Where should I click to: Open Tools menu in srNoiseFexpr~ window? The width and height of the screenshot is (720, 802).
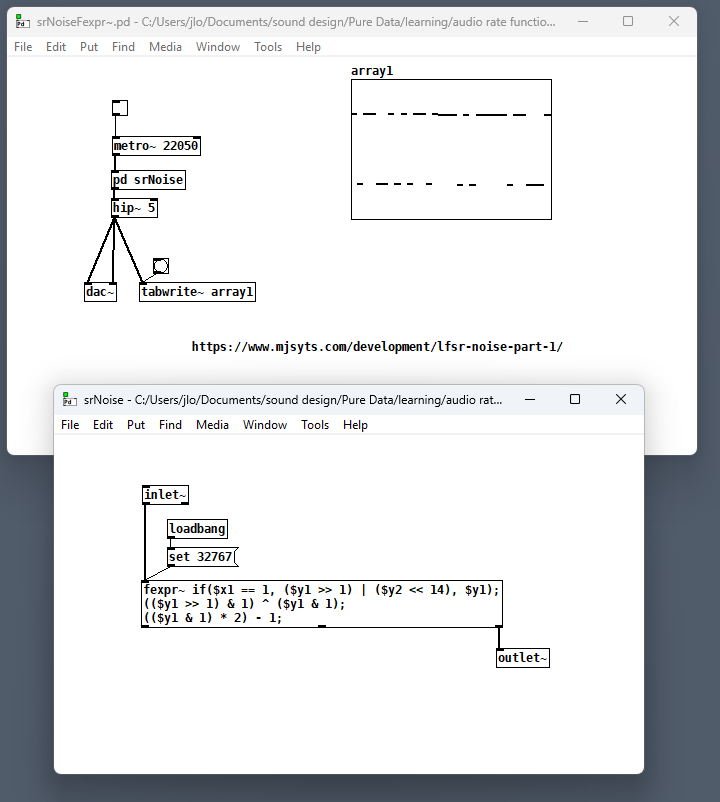(268, 47)
